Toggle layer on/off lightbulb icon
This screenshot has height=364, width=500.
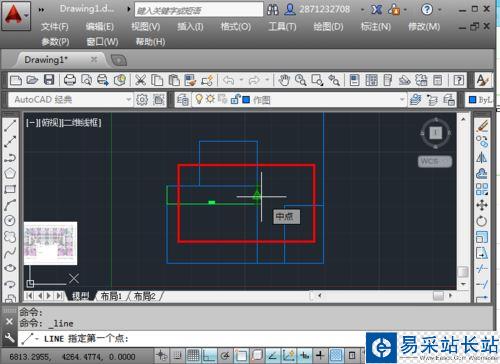pyautogui.click(x=199, y=99)
